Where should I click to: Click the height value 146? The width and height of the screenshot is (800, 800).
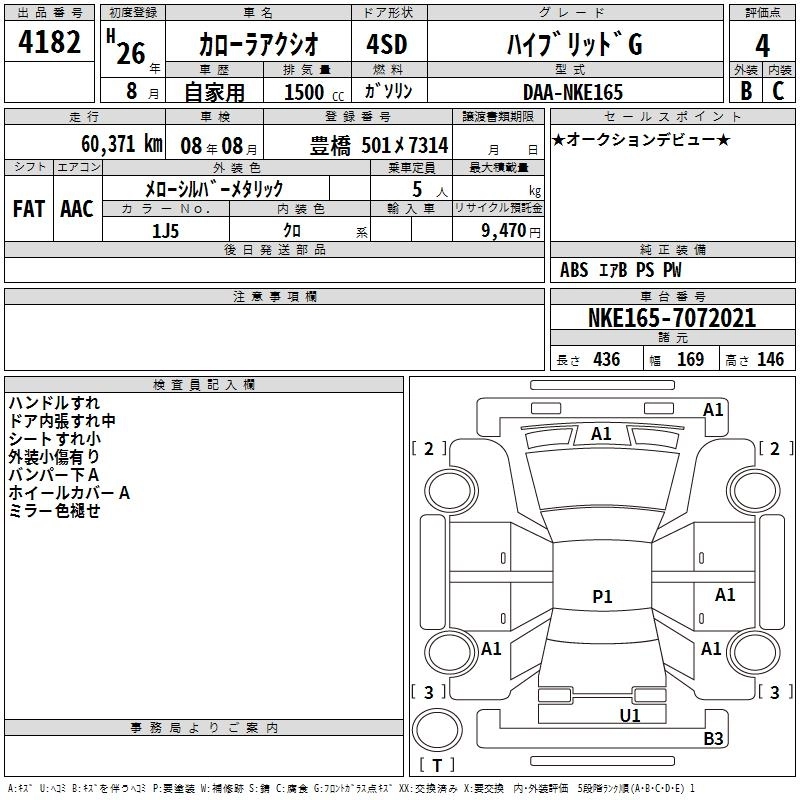(770, 359)
